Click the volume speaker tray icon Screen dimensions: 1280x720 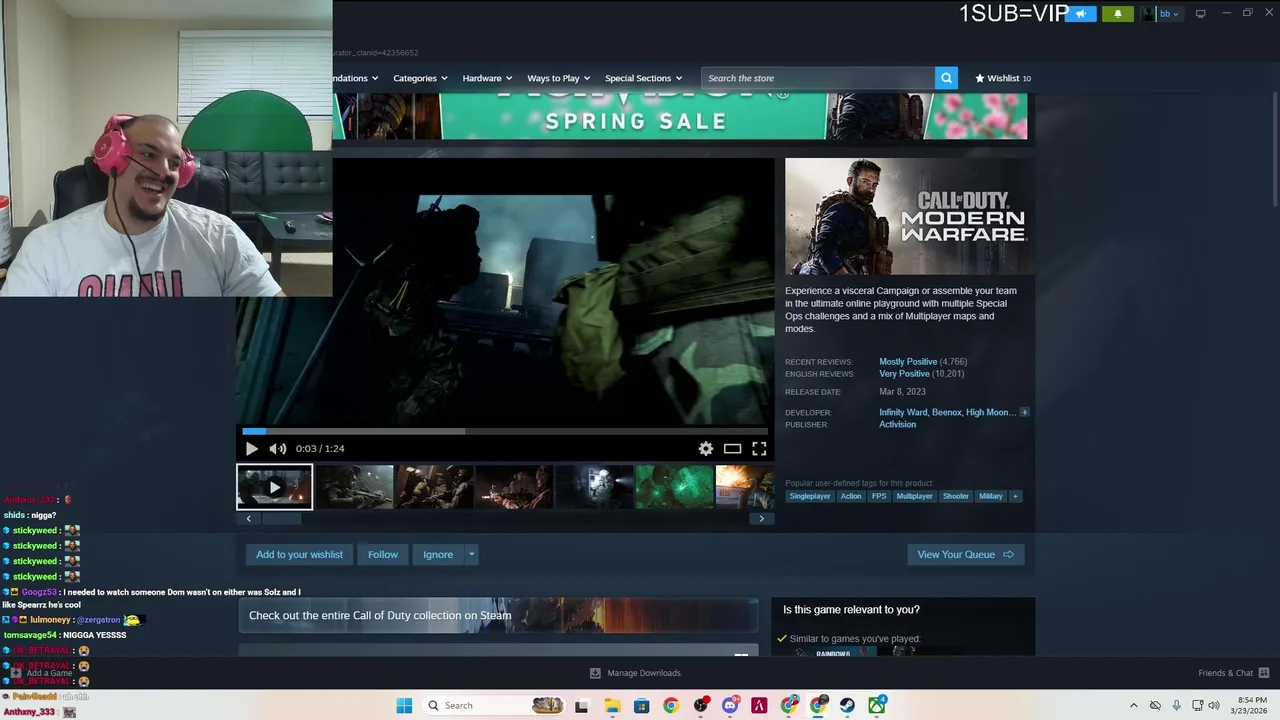(x=1214, y=705)
